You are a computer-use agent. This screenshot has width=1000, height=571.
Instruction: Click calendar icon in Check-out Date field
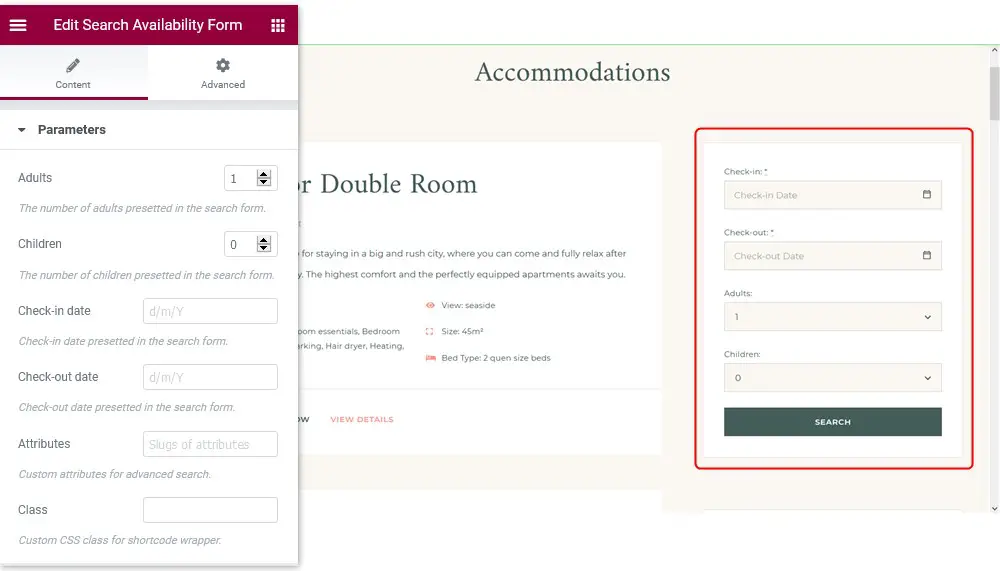[x=926, y=256]
